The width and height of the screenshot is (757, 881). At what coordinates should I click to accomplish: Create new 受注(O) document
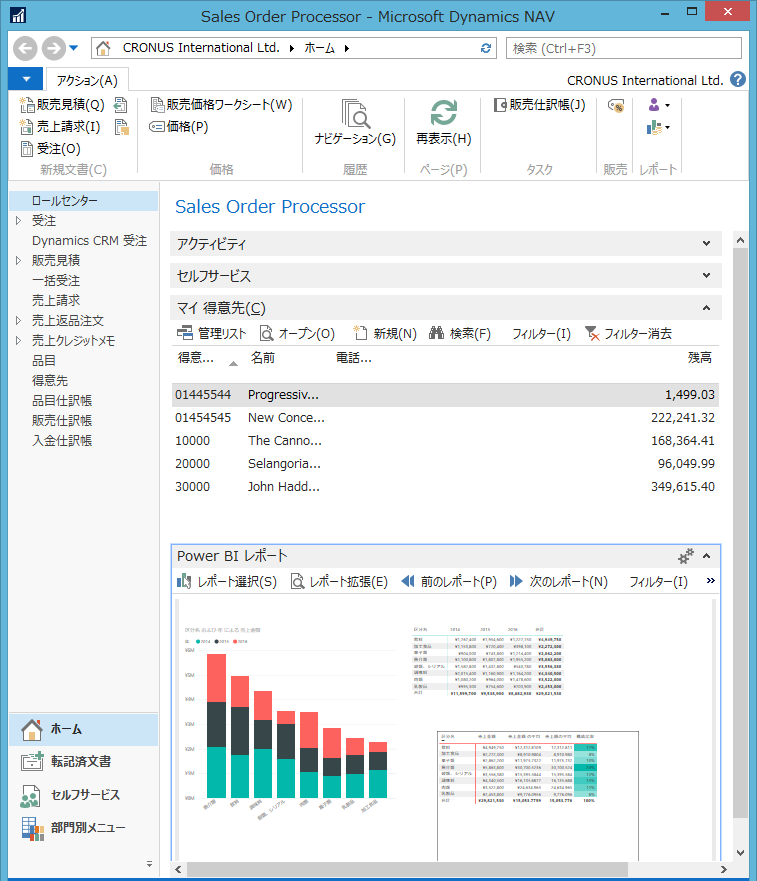tap(51, 149)
